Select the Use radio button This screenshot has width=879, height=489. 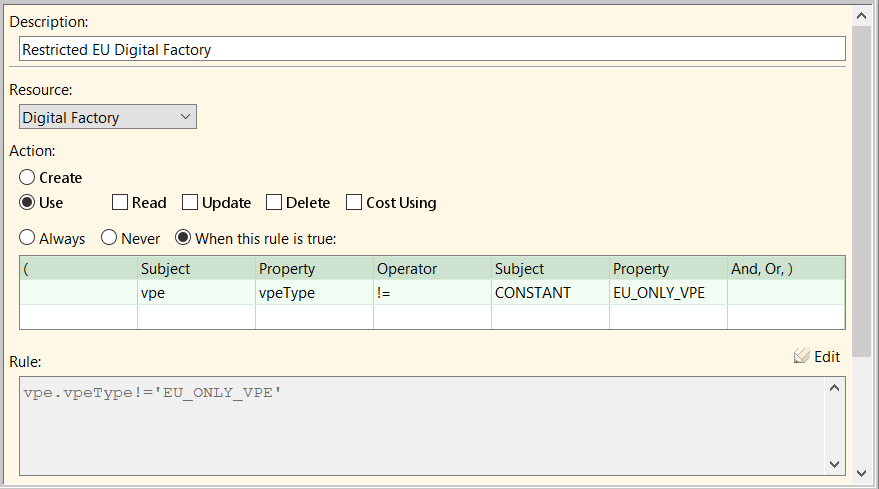pos(28,203)
